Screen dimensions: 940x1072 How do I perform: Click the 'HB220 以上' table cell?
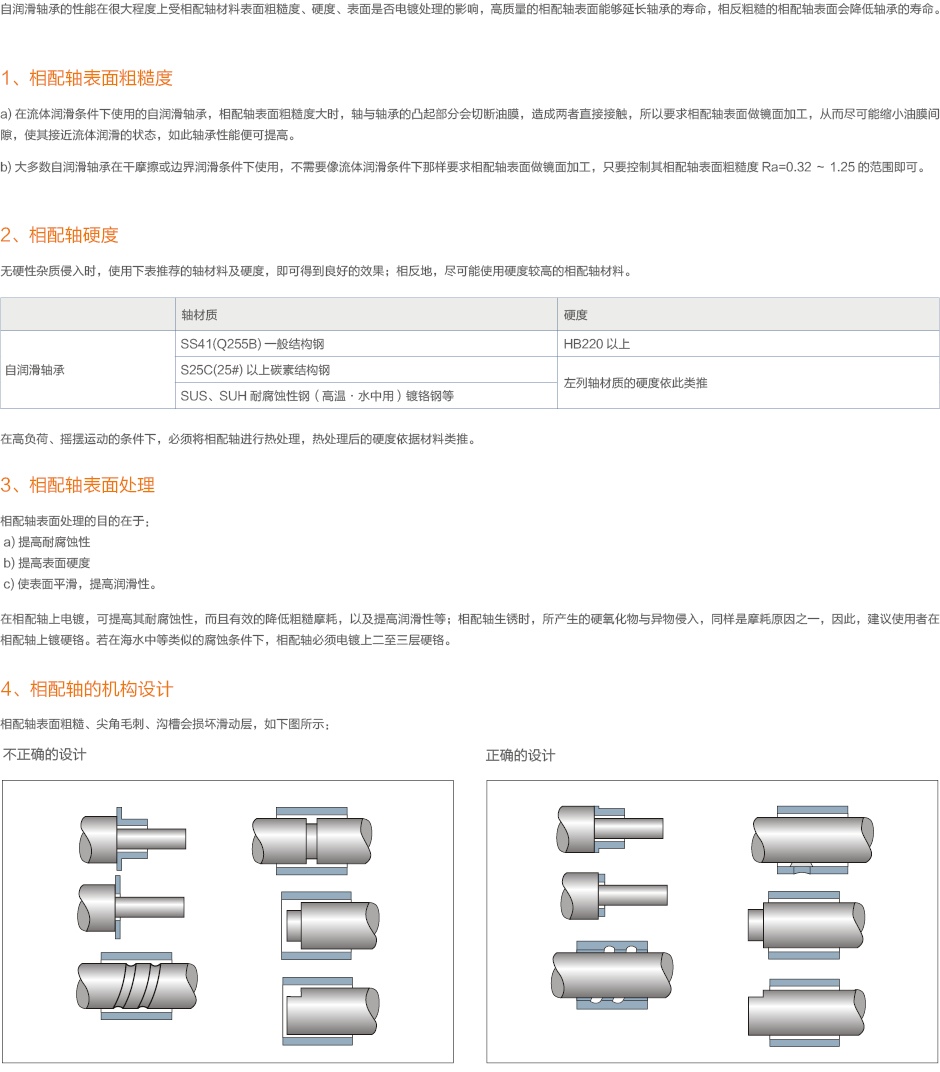pos(597,344)
